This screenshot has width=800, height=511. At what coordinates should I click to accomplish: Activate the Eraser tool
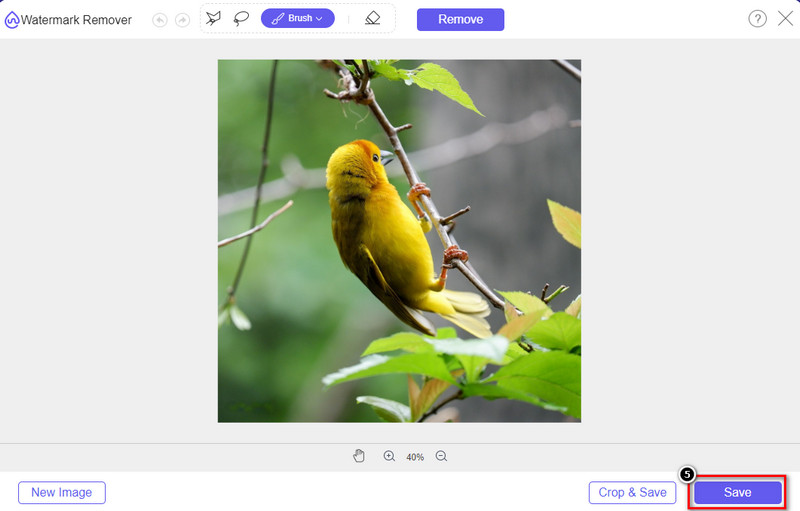tap(372, 18)
